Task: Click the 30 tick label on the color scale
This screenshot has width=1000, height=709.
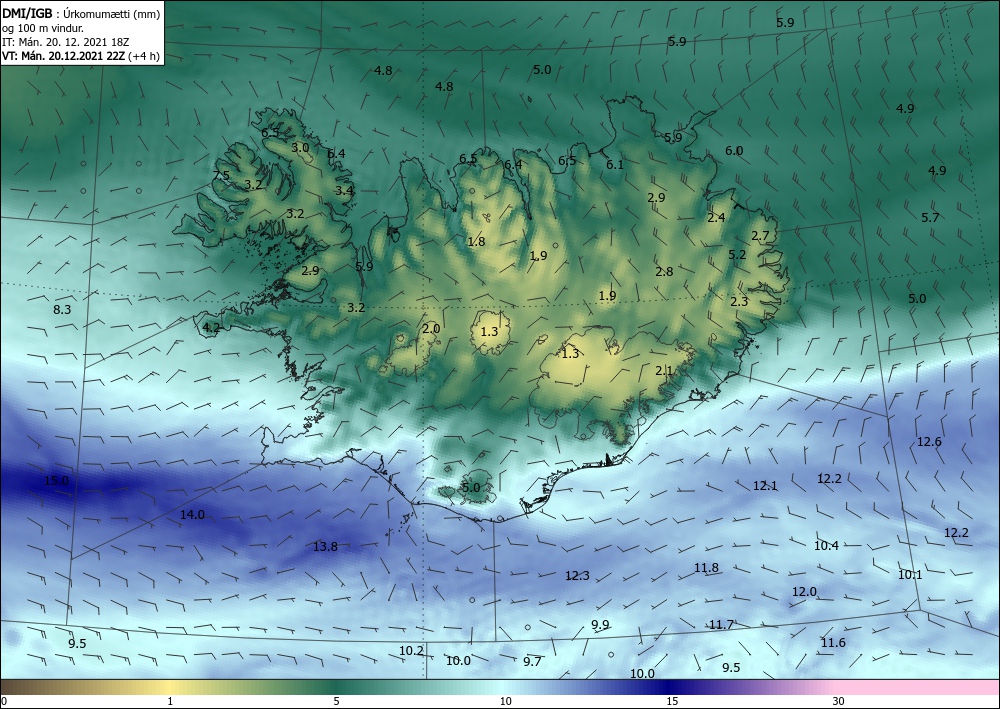Action: pos(838,701)
